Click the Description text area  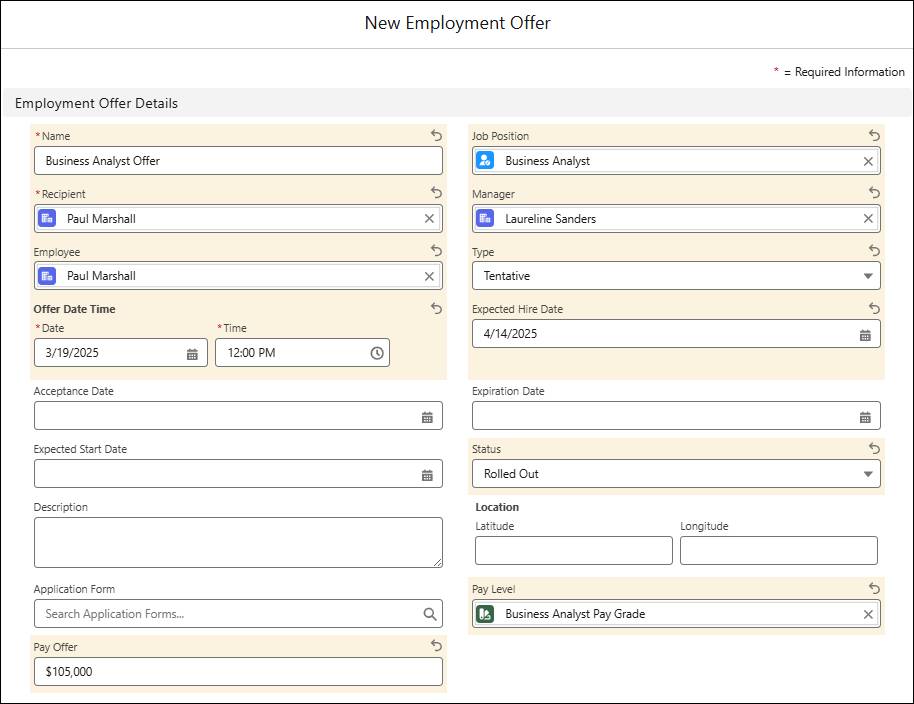coord(238,540)
